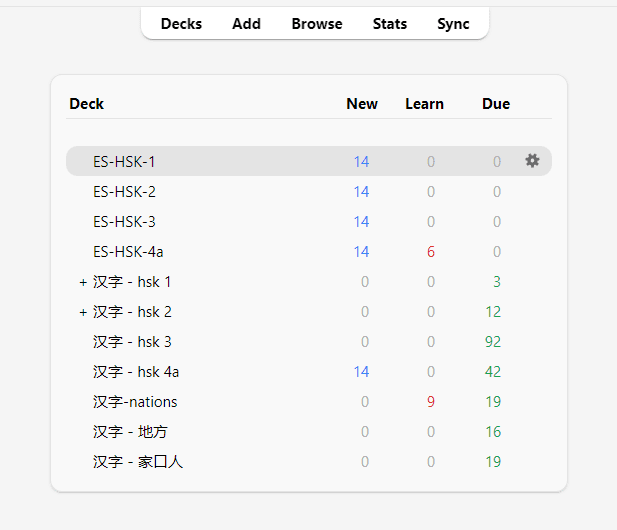Select the ES-HSK-4a deck
Viewport: 617px width, 530px height.
pyautogui.click(x=128, y=251)
